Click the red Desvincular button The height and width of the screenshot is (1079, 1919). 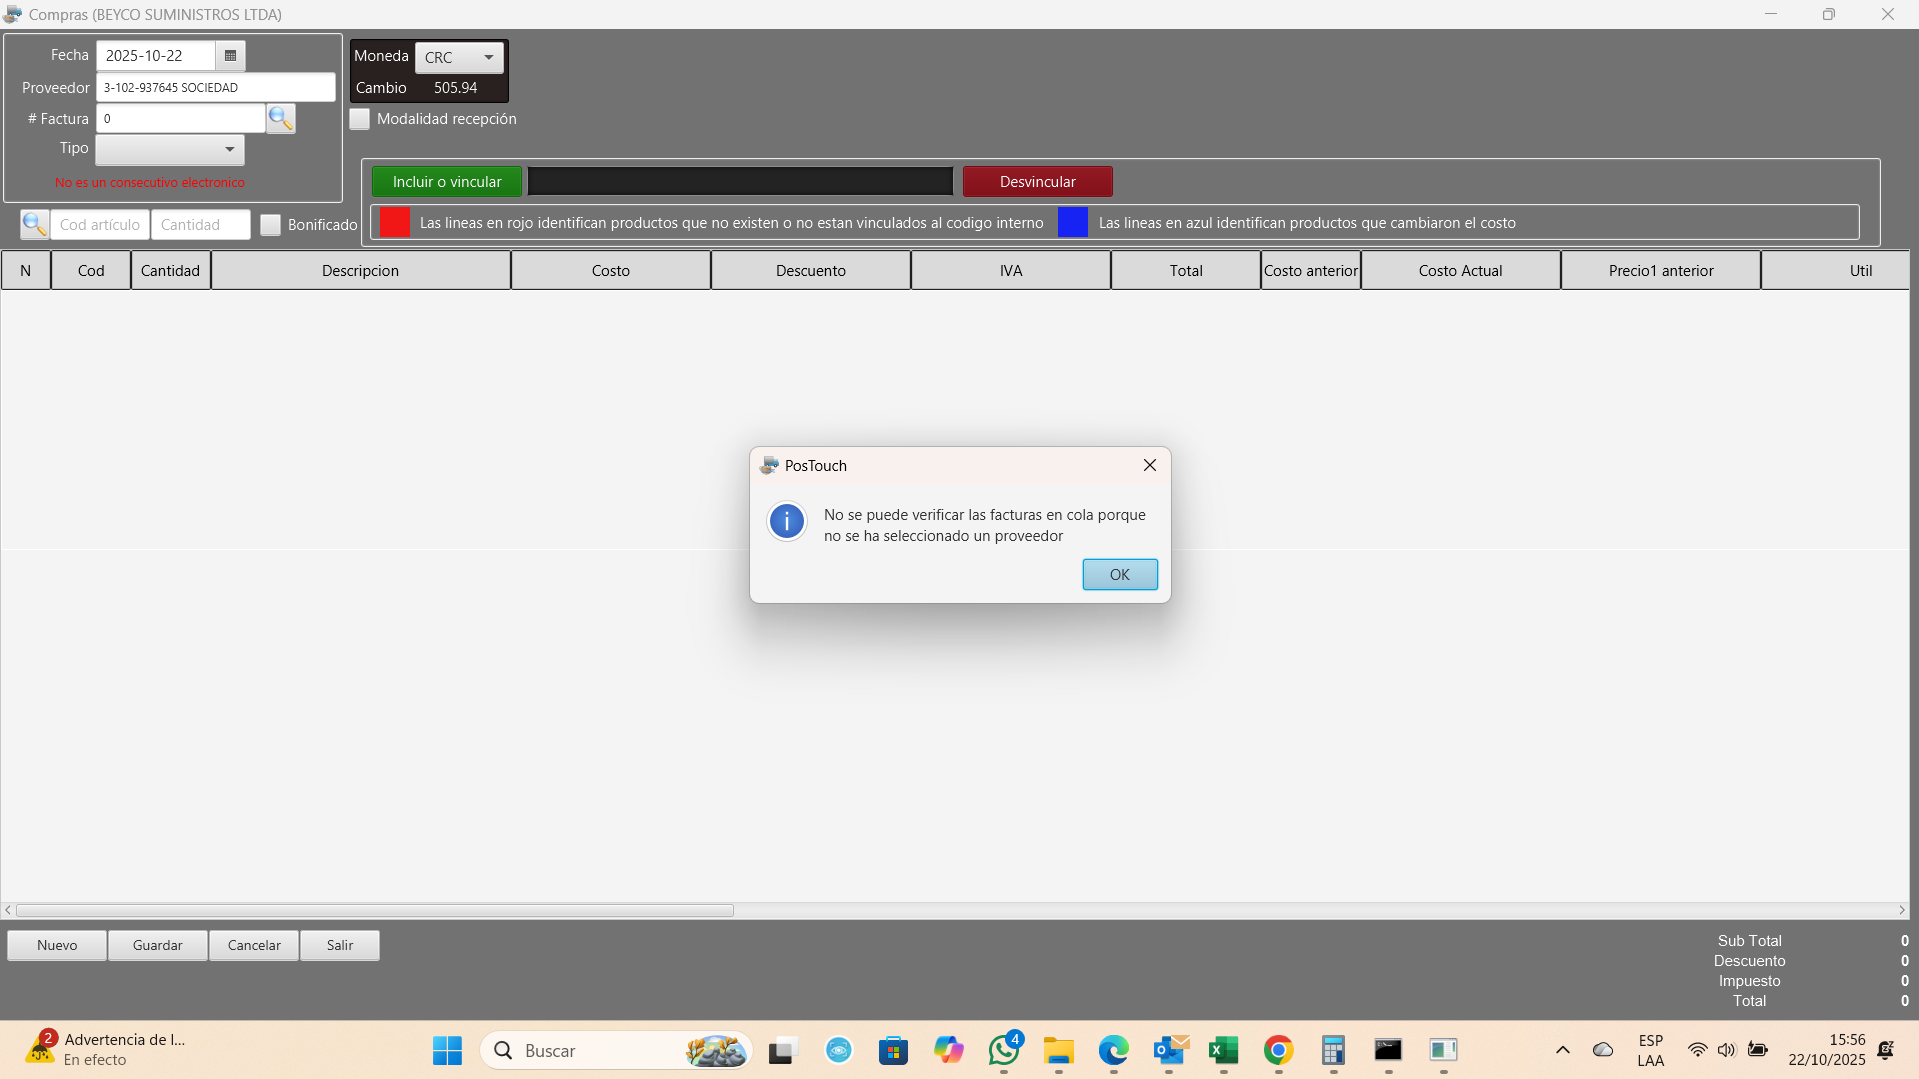(1037, 182)
